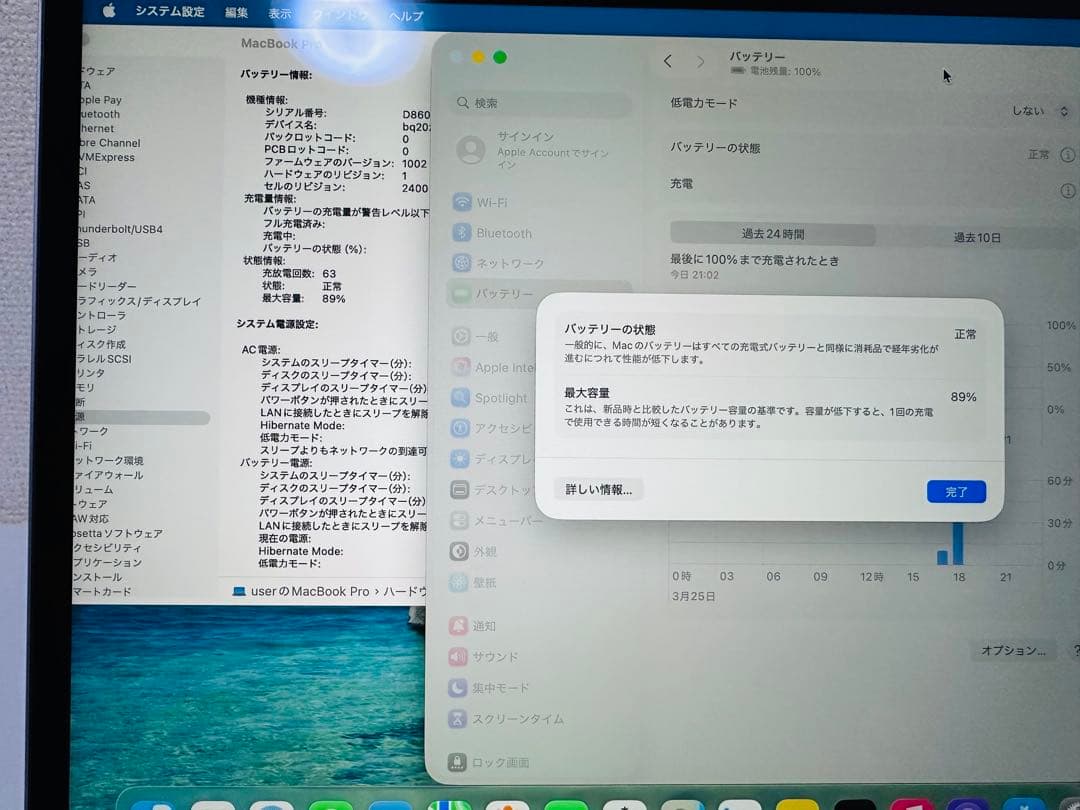Image resolution: width=1080 pixels, height=810 pixels.
Task: Open Spotlight settings in sidebar
Action: click(492, 397)
